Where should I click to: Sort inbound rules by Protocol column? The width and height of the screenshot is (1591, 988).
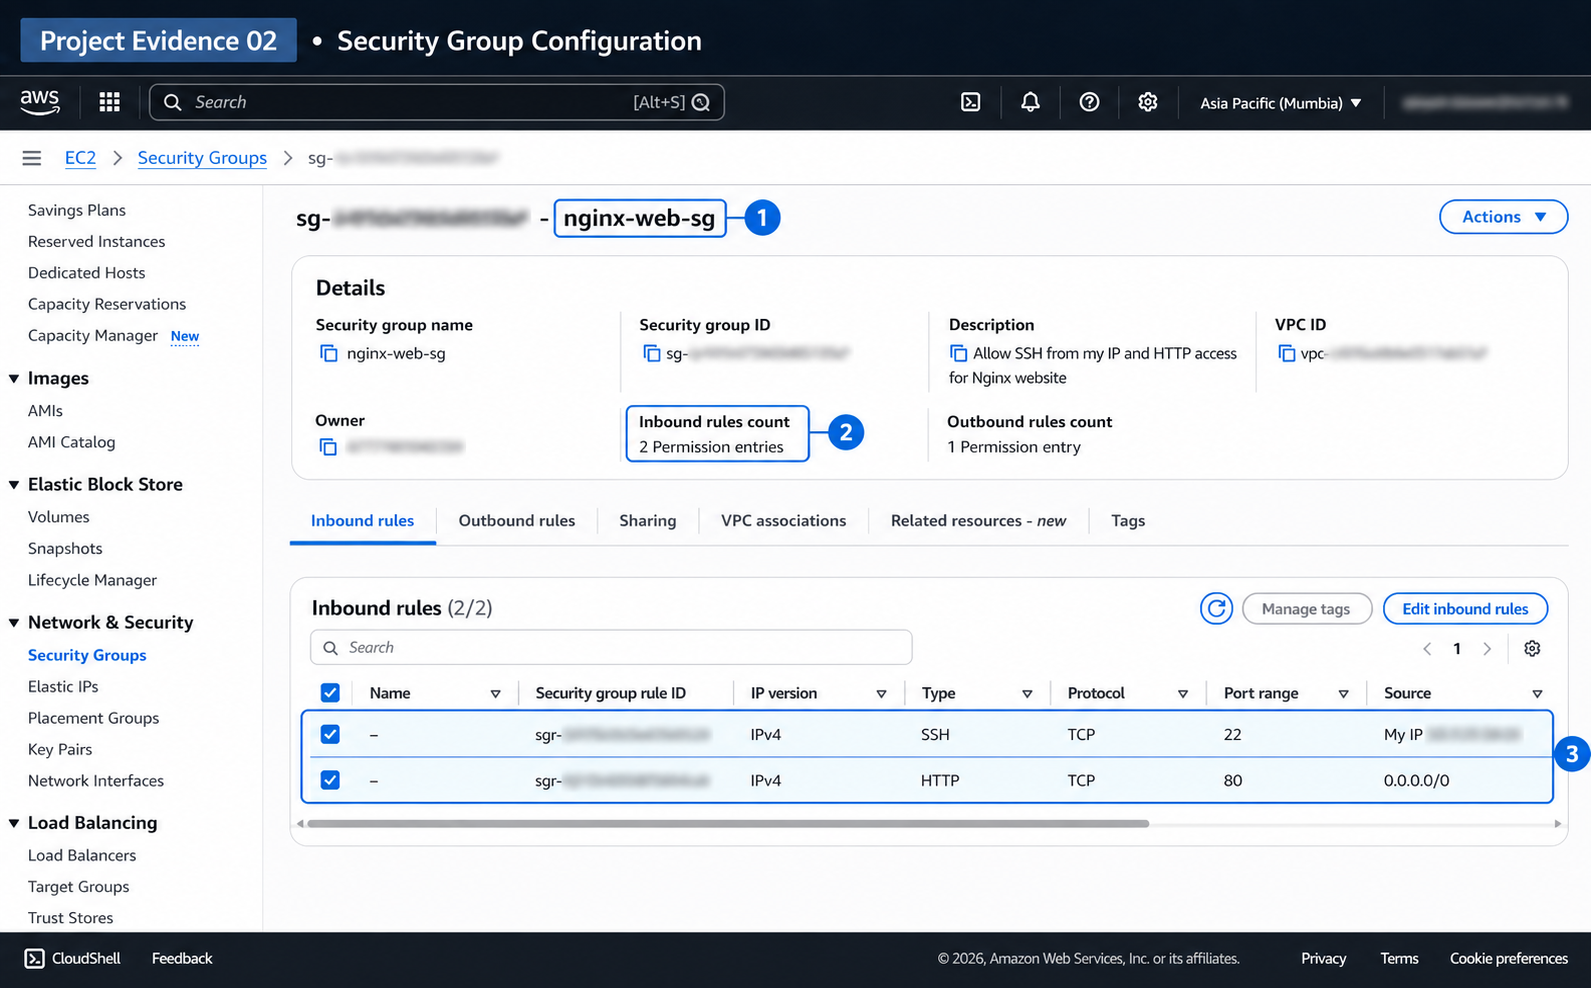[x=1183, y=694]
